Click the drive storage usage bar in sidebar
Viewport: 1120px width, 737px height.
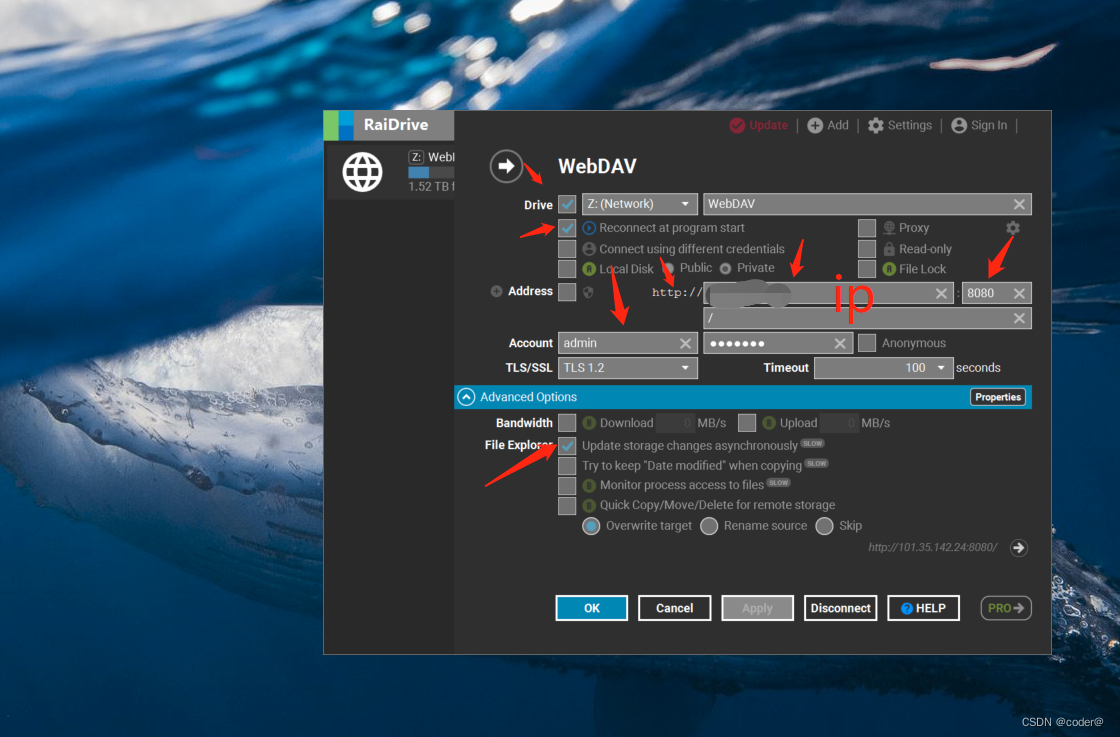pyautogui.click(x=431, y=172)
